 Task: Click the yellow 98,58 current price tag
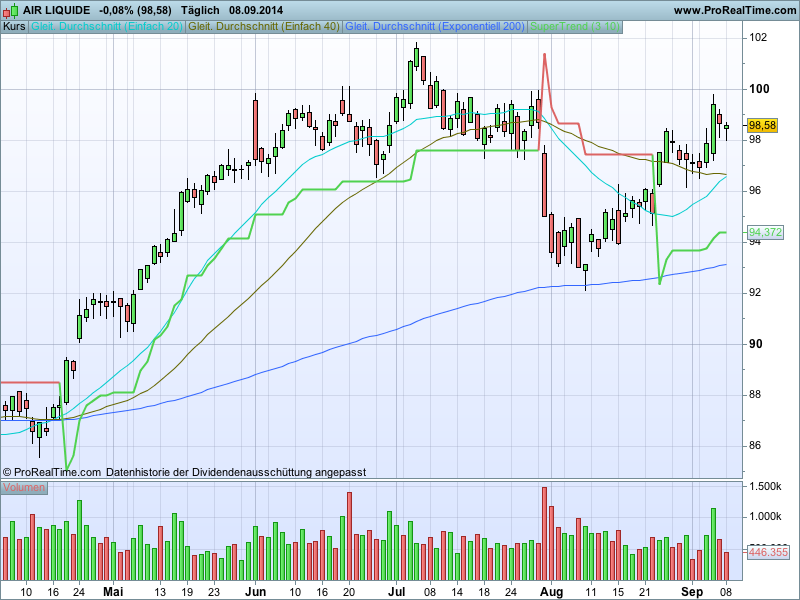(x=762, y=126)
